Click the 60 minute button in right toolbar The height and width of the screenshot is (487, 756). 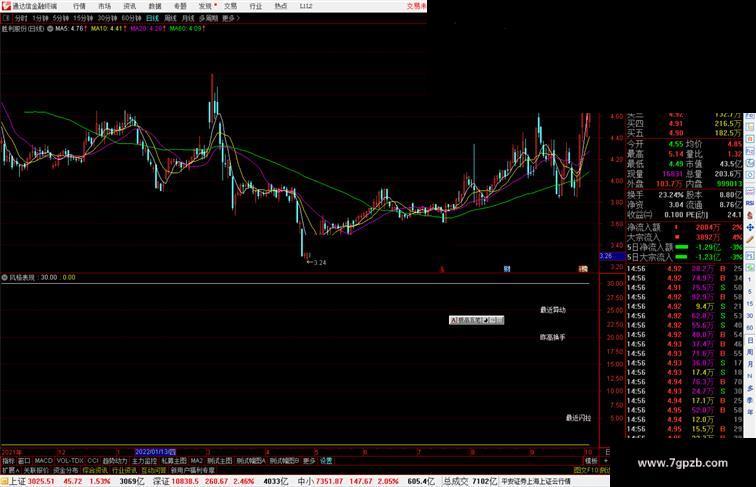point(750,328)
